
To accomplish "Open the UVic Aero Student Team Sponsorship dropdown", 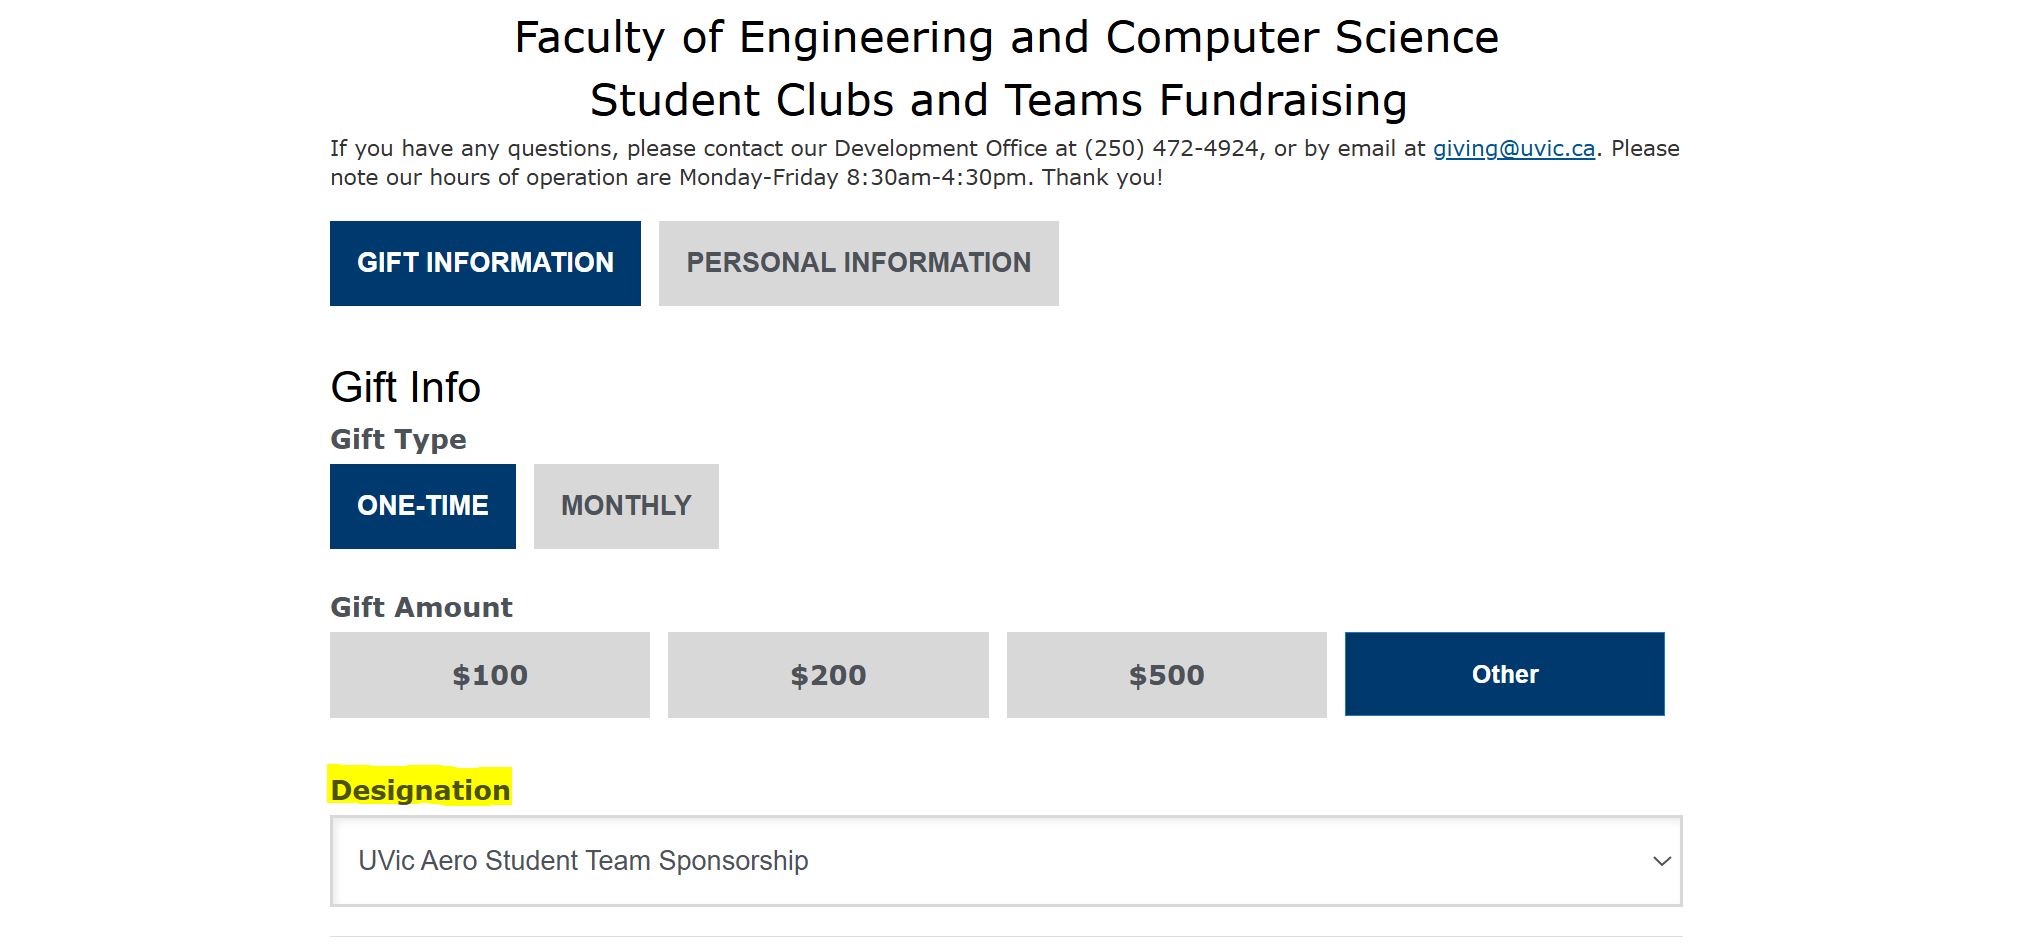I will click(x=1005, y=861).
